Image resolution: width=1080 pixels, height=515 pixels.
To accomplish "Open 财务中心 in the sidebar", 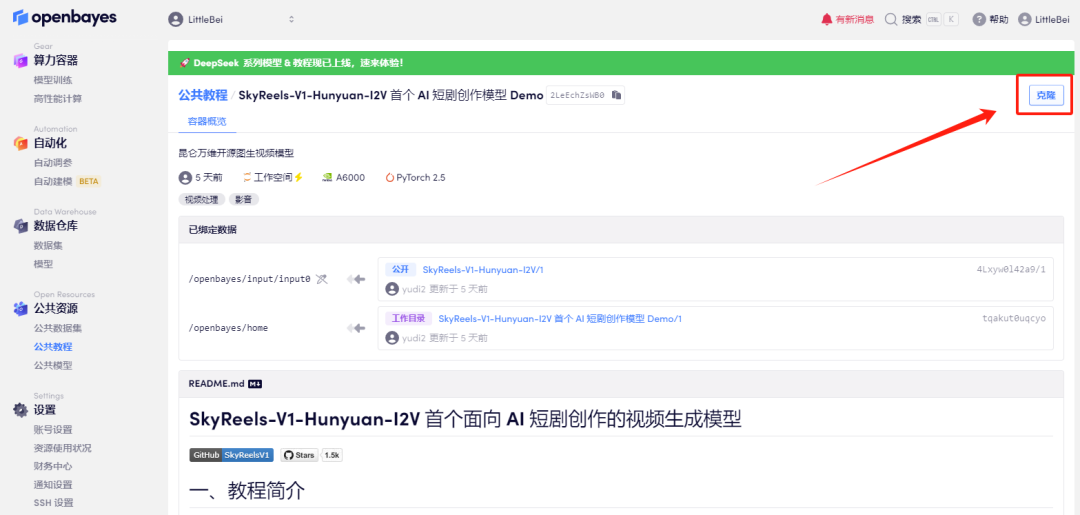I will click(x=53, y=466).
